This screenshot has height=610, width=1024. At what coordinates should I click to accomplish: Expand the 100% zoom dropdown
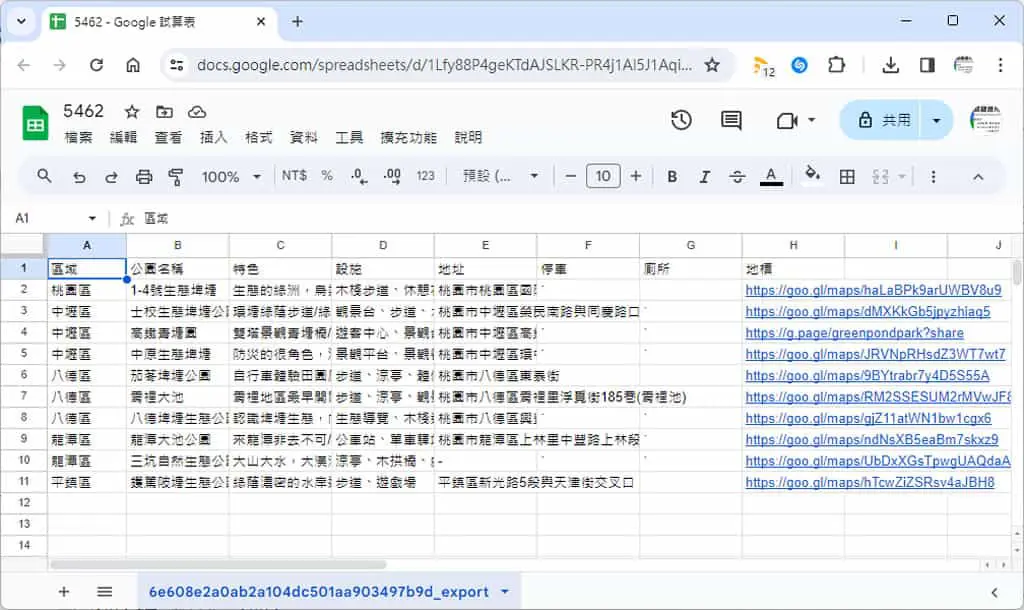[231, 176]
